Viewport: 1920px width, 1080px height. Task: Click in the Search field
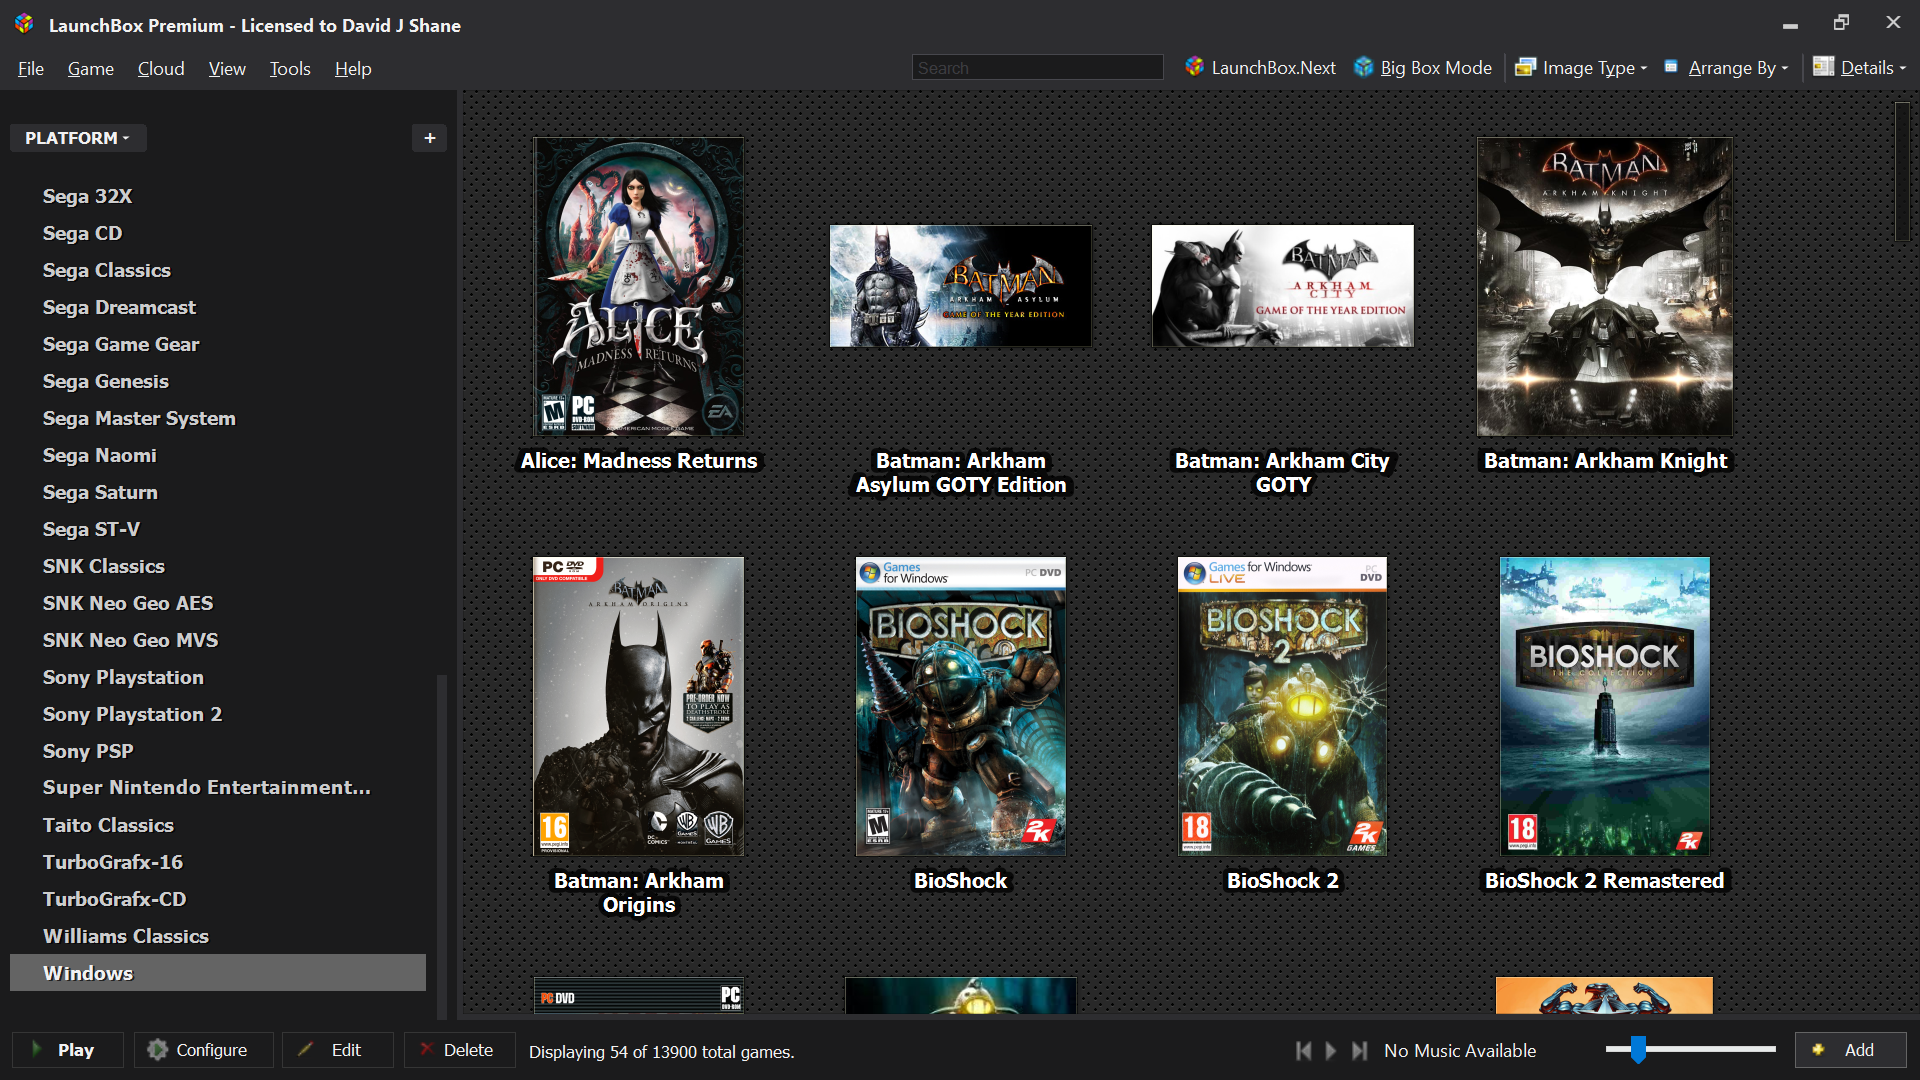coord(1038,68)
